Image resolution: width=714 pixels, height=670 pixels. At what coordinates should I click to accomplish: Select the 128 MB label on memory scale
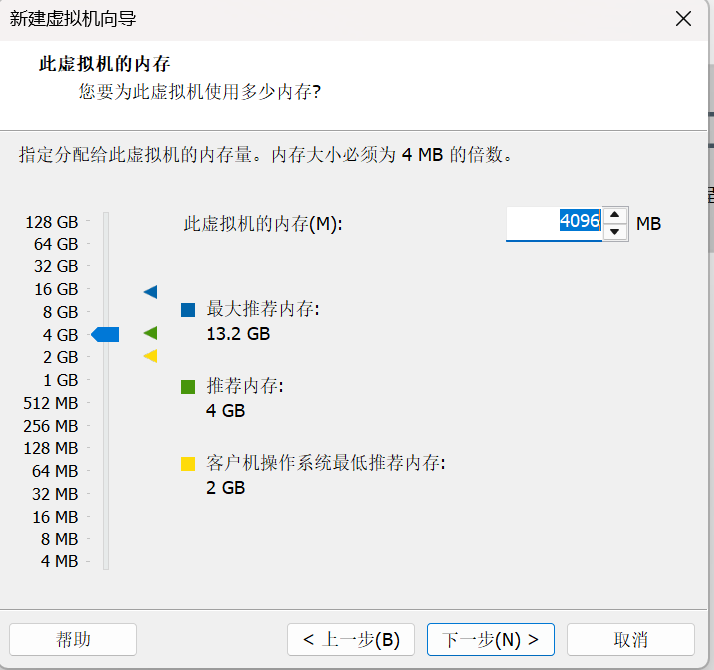[x=51, y=448]
